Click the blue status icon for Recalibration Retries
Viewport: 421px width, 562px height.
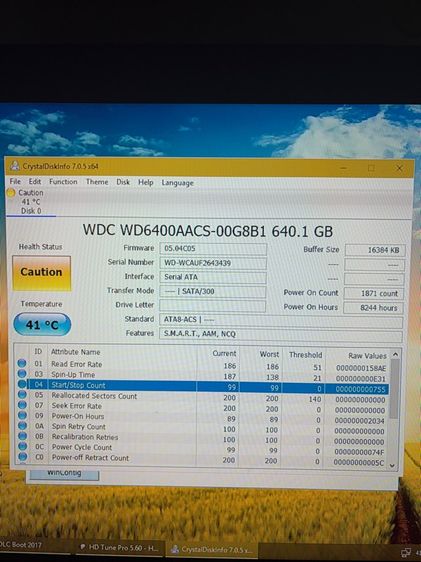[23, 436]
